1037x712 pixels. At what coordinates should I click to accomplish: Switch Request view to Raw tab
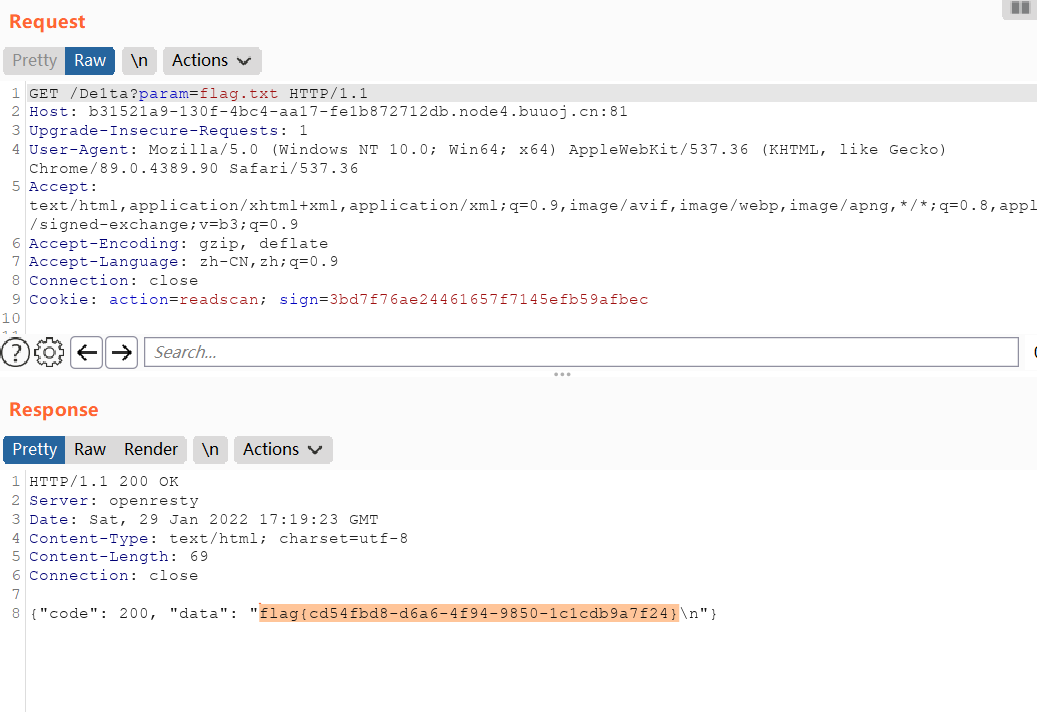point(90,61)
